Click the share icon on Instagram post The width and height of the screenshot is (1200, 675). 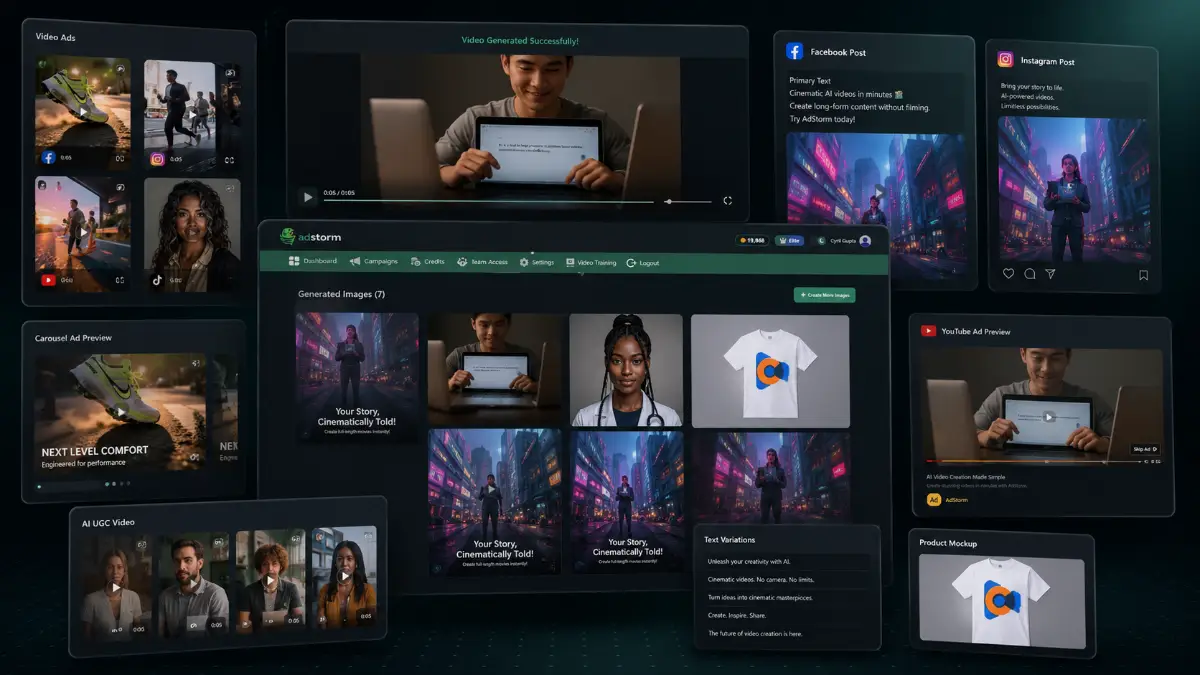[1050, 274]
